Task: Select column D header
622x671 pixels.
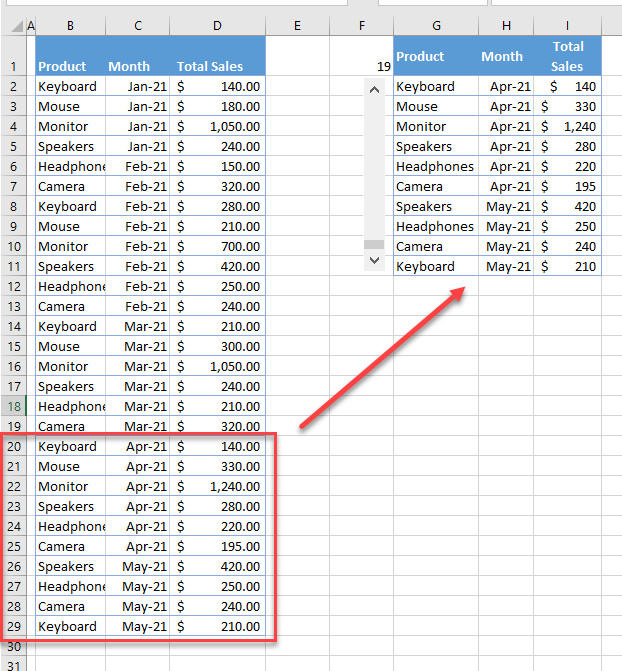Action: click(217, 25)
